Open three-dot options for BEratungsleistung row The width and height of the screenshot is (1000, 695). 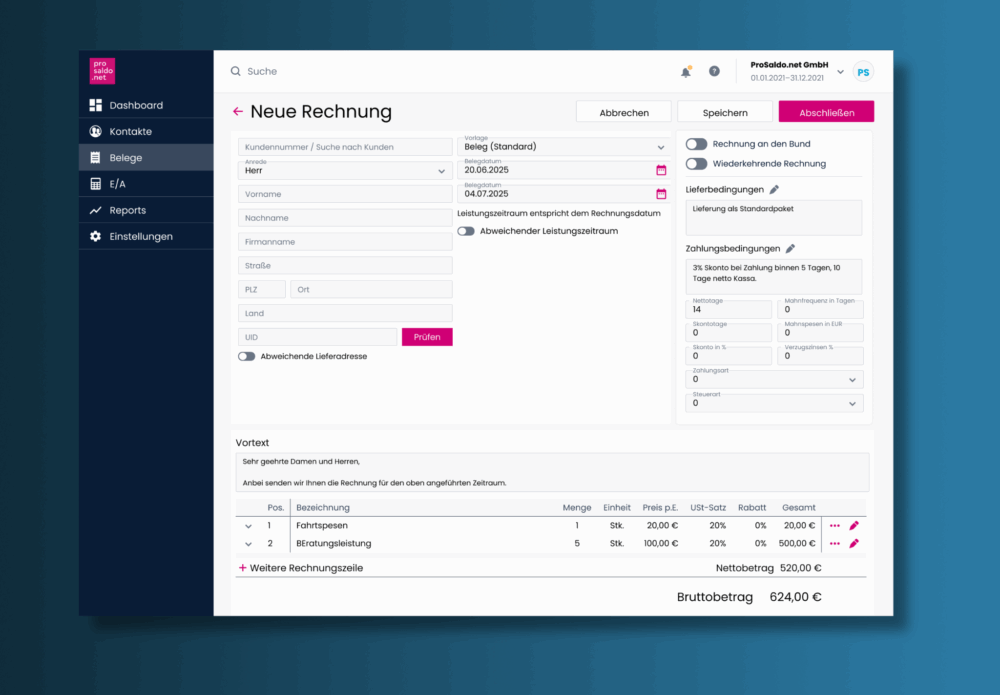(x=835, y=544)
